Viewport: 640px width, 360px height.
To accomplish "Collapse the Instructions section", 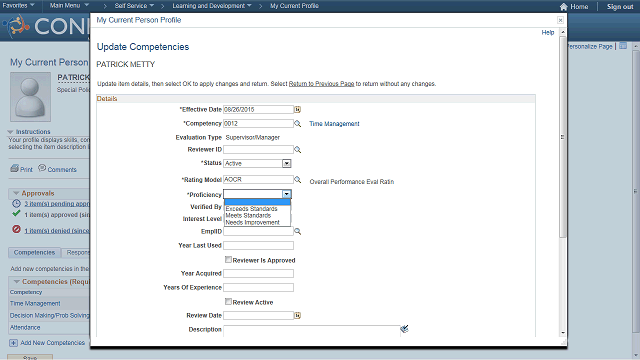I will 11,132.
